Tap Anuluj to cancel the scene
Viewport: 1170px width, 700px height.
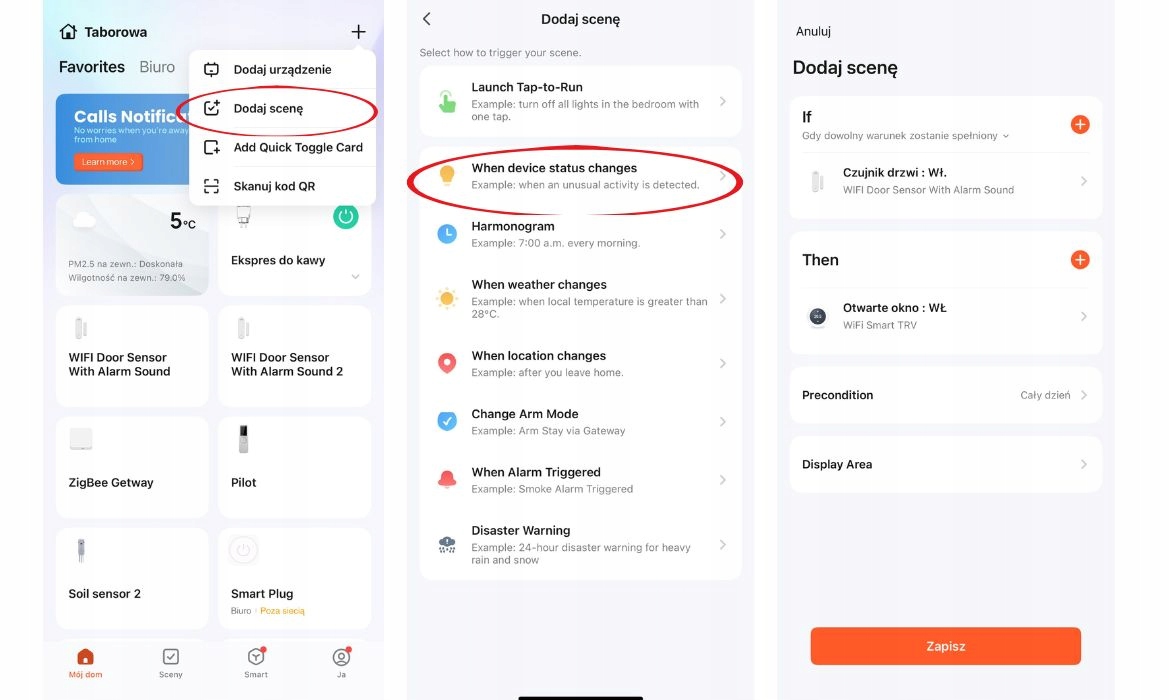[x=813, y=31]
